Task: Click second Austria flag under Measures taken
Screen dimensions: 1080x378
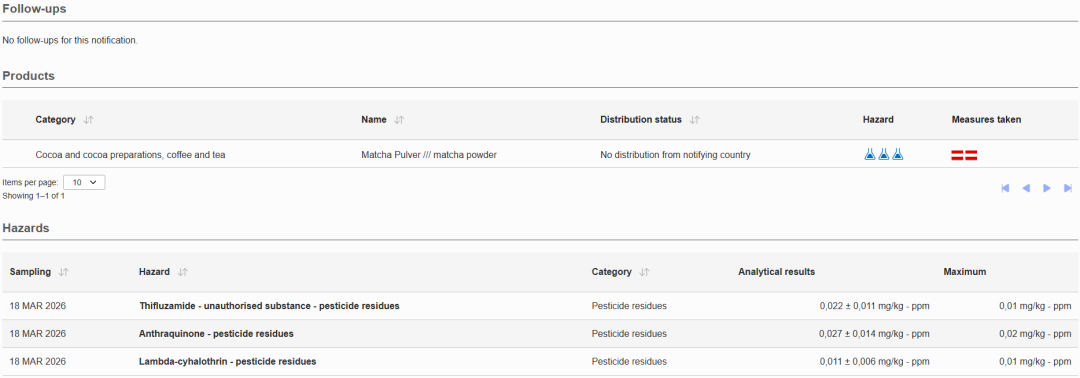Action: point(971,156)
